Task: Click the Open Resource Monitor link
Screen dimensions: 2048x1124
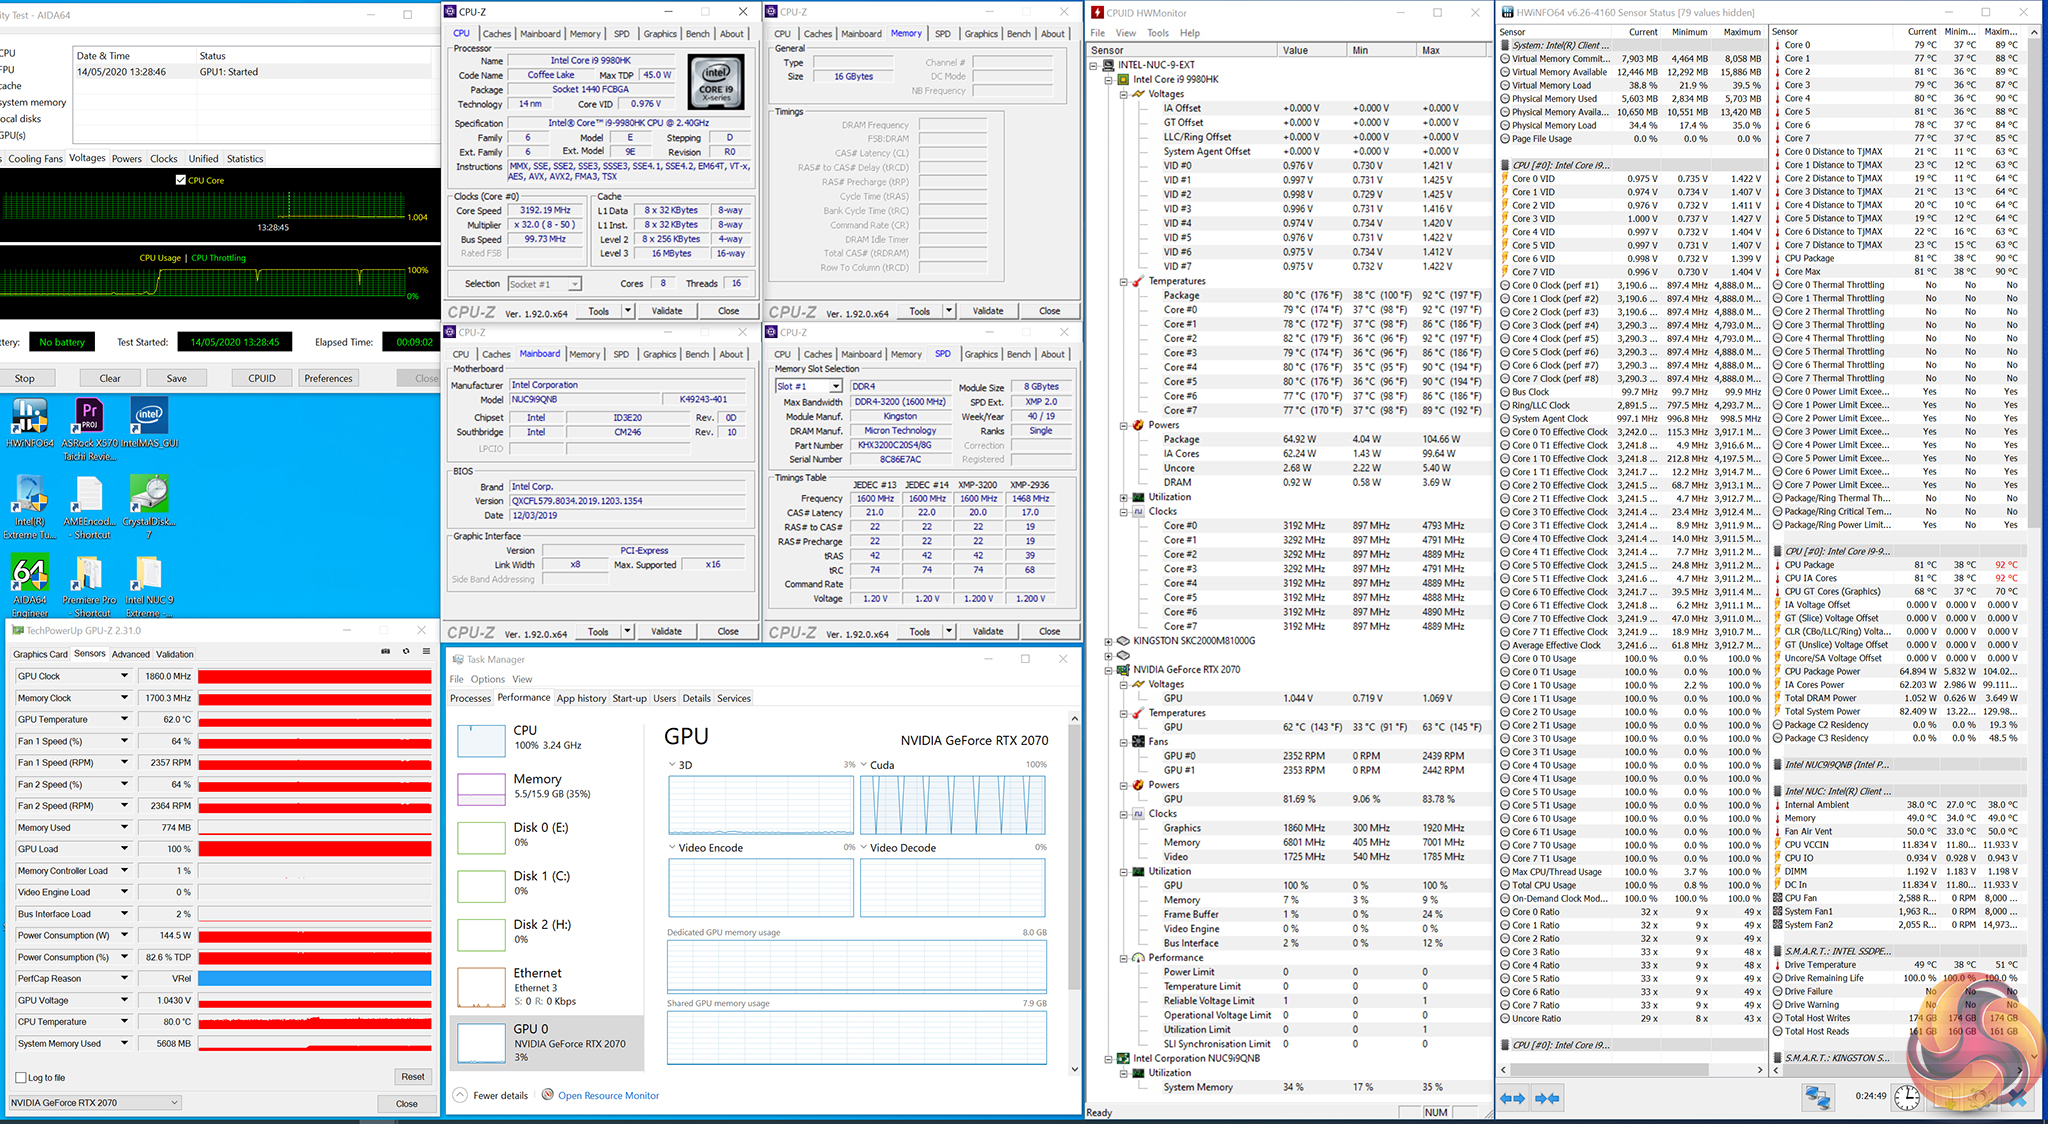Action: pyautogui.click(x=608, y=1095)
